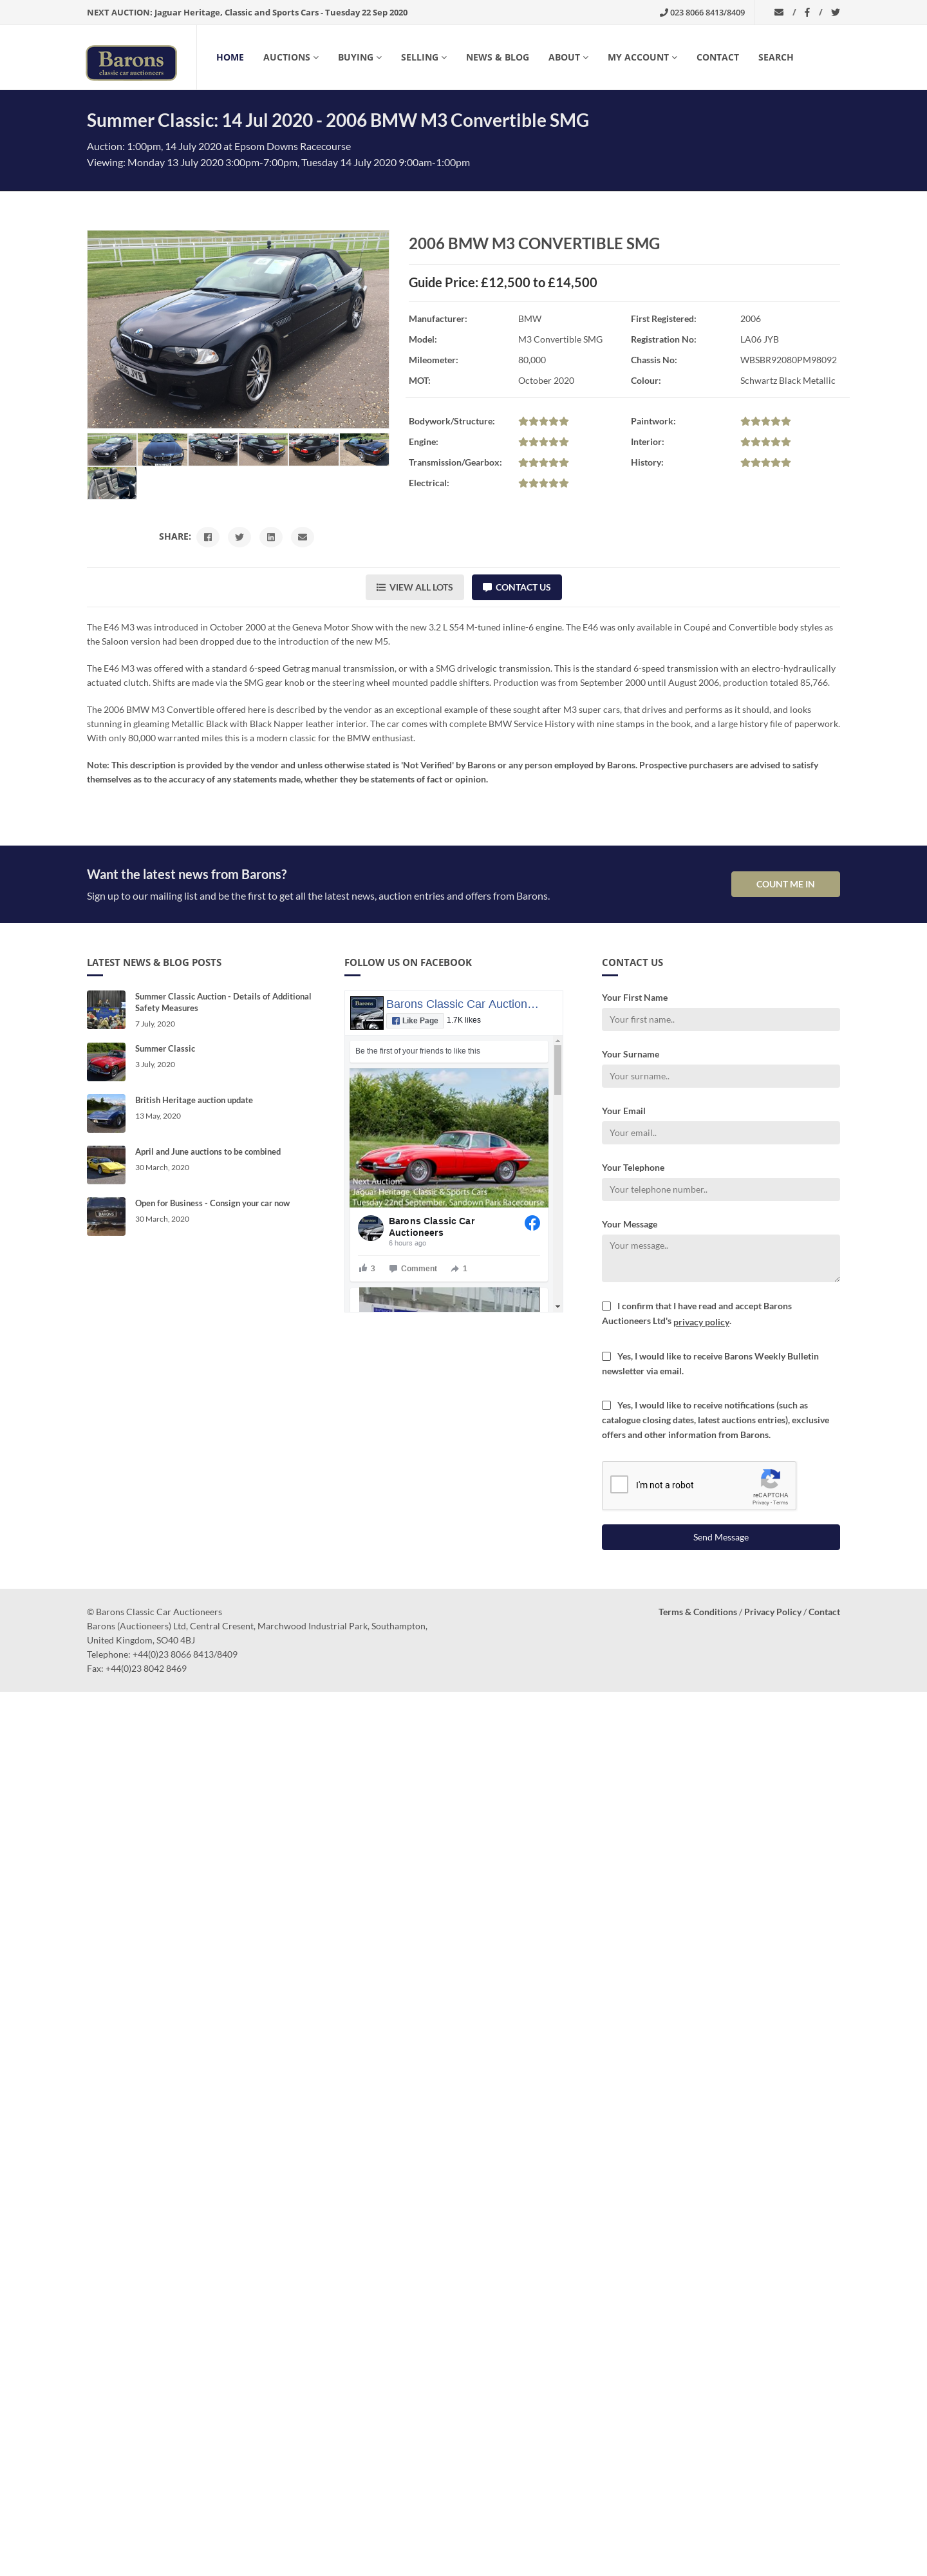
Task: Check the I'm not a robot box
Action: tap(619, 1485)
